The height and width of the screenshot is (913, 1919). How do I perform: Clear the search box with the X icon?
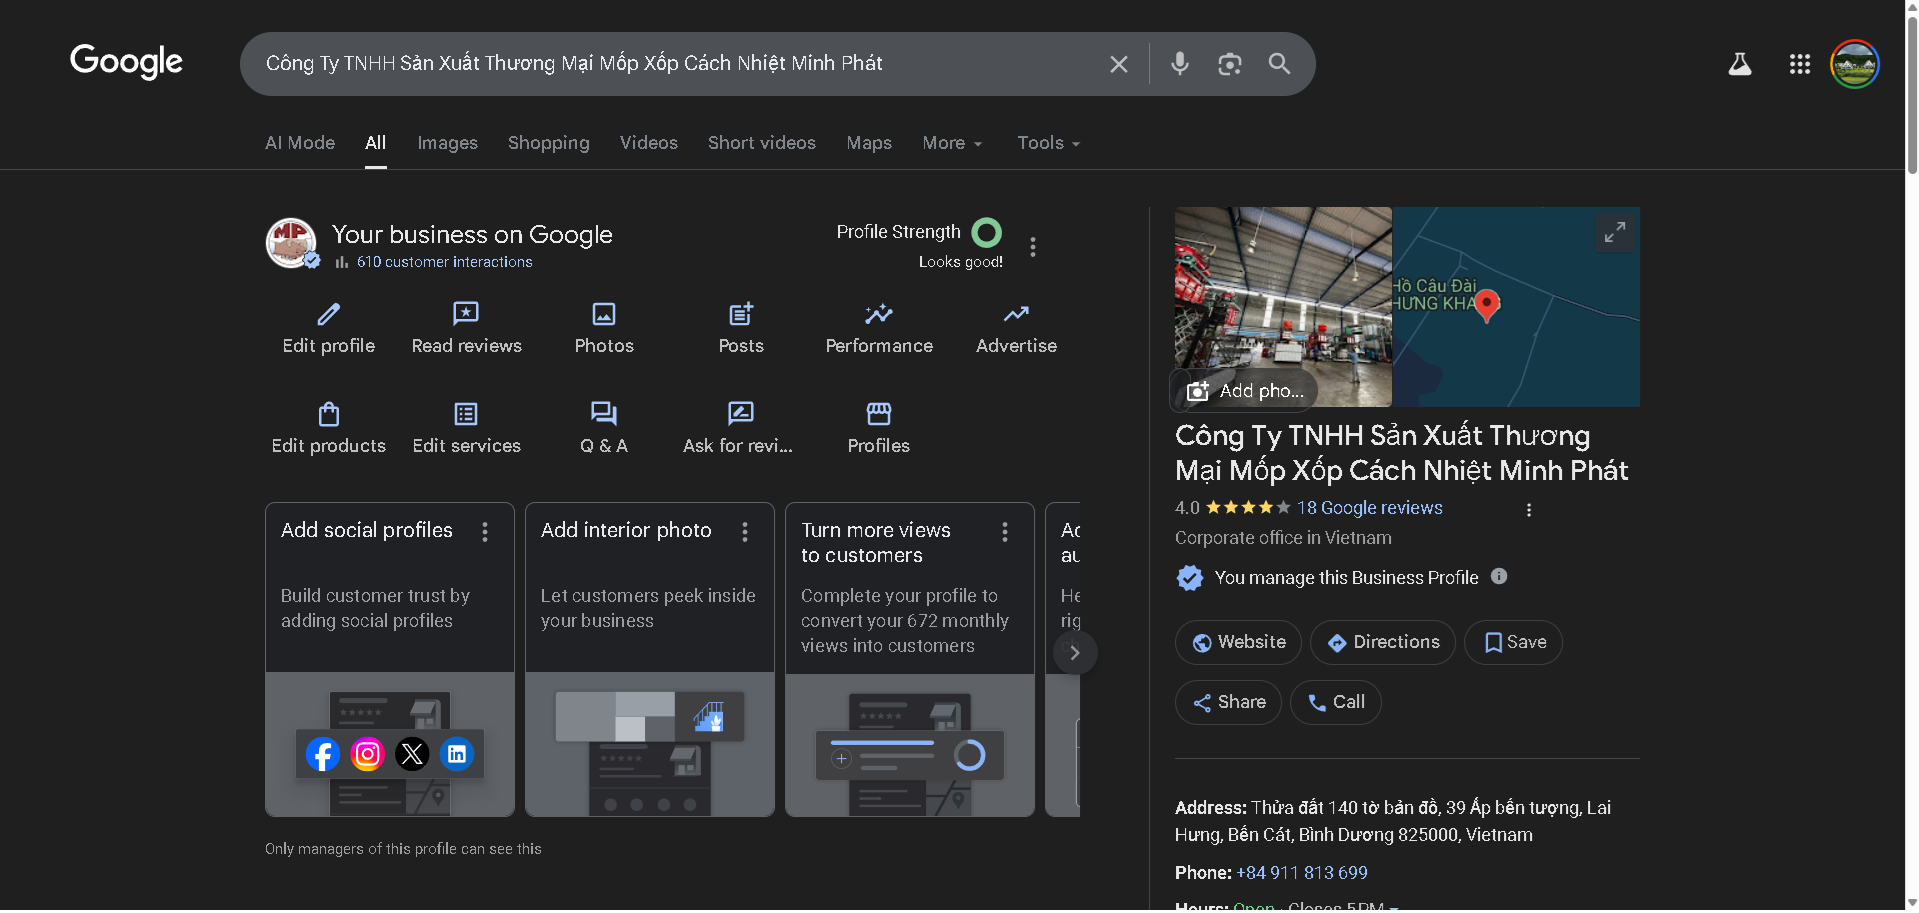click(1119, 64)
